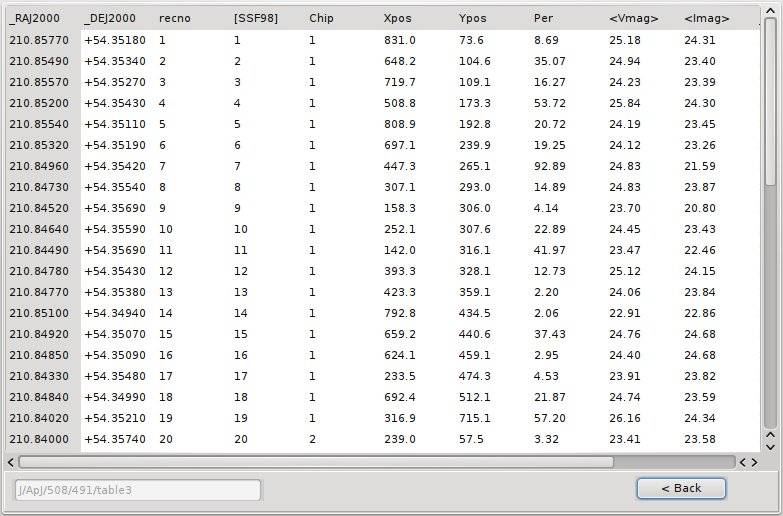This screenshot has height=516, width=783.
Task: Click the Per column header
Action: (543, 18)
